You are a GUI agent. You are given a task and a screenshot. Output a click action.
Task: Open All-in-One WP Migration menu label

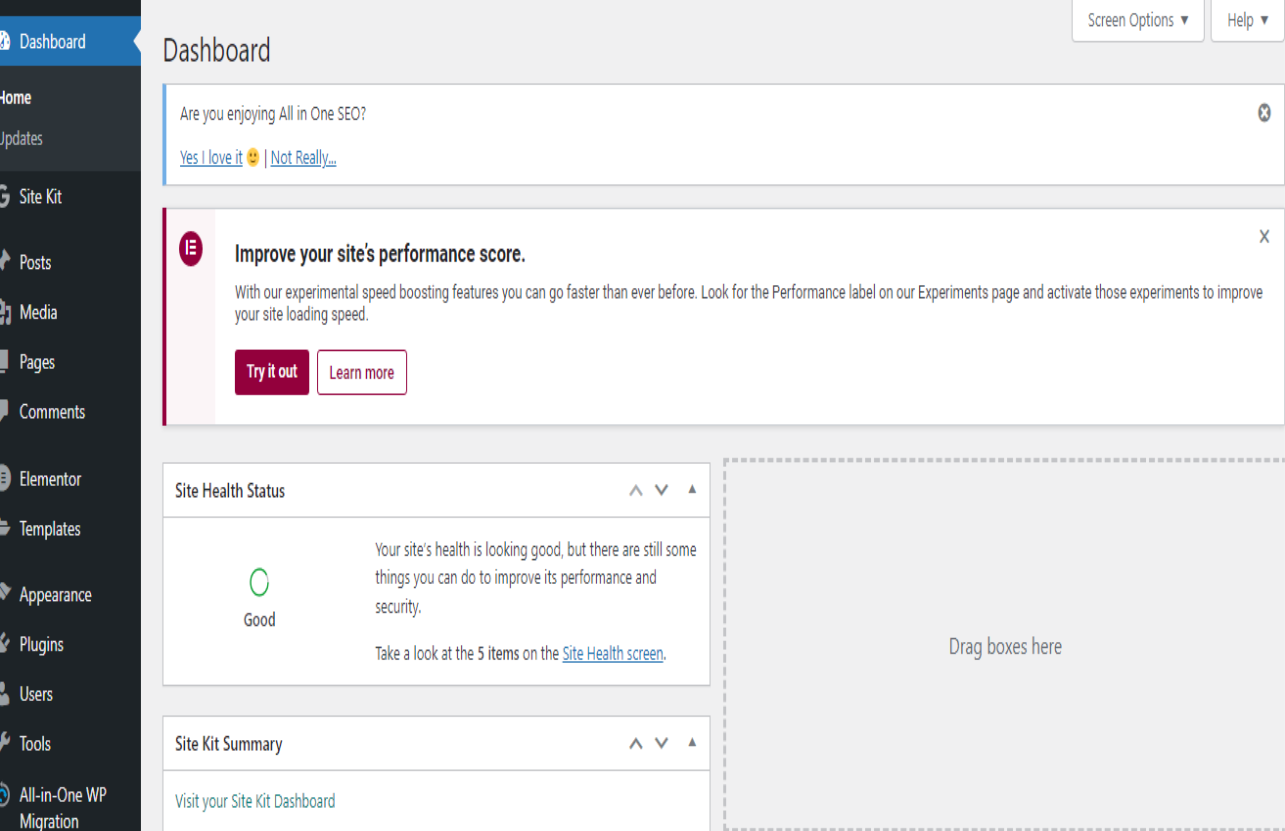[63, 808]
